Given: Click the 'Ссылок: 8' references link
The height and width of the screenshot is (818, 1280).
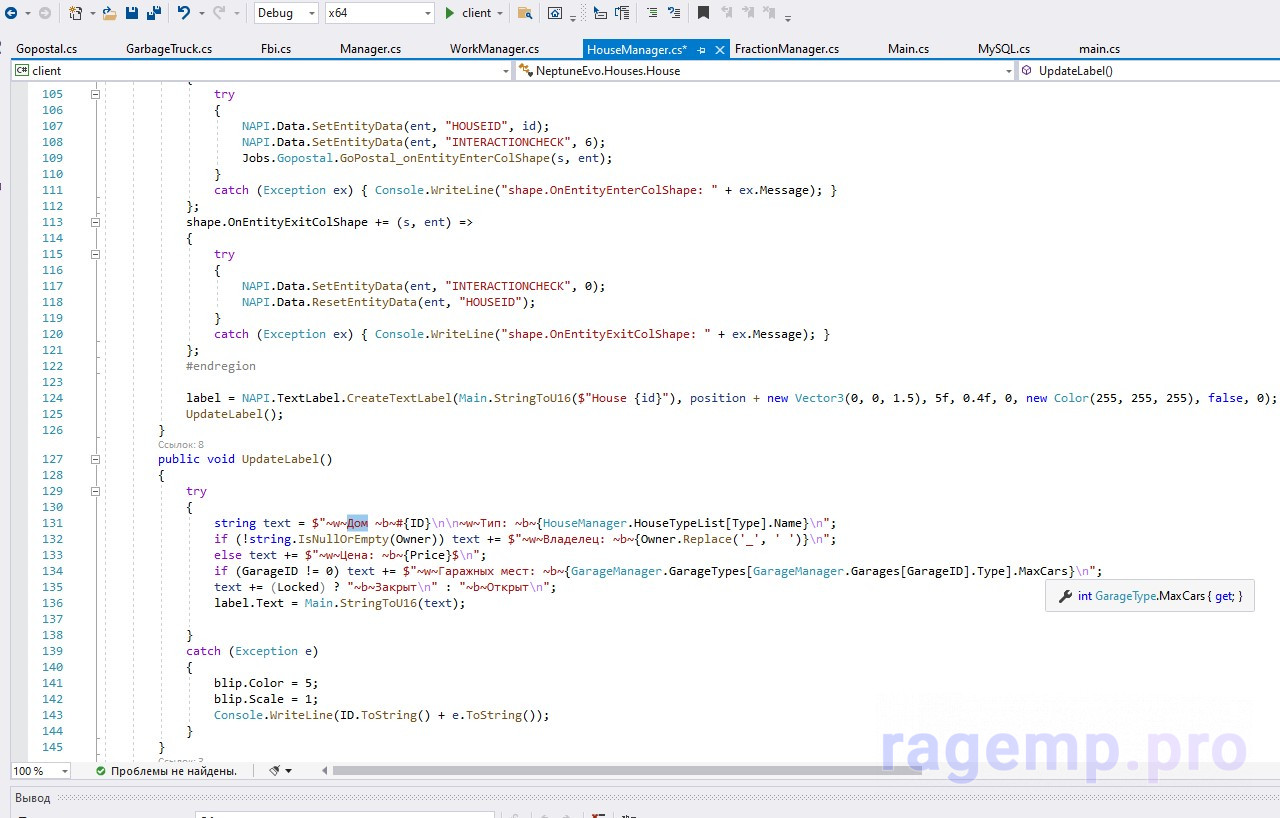Looking at the screenshot, I should 181,444.
